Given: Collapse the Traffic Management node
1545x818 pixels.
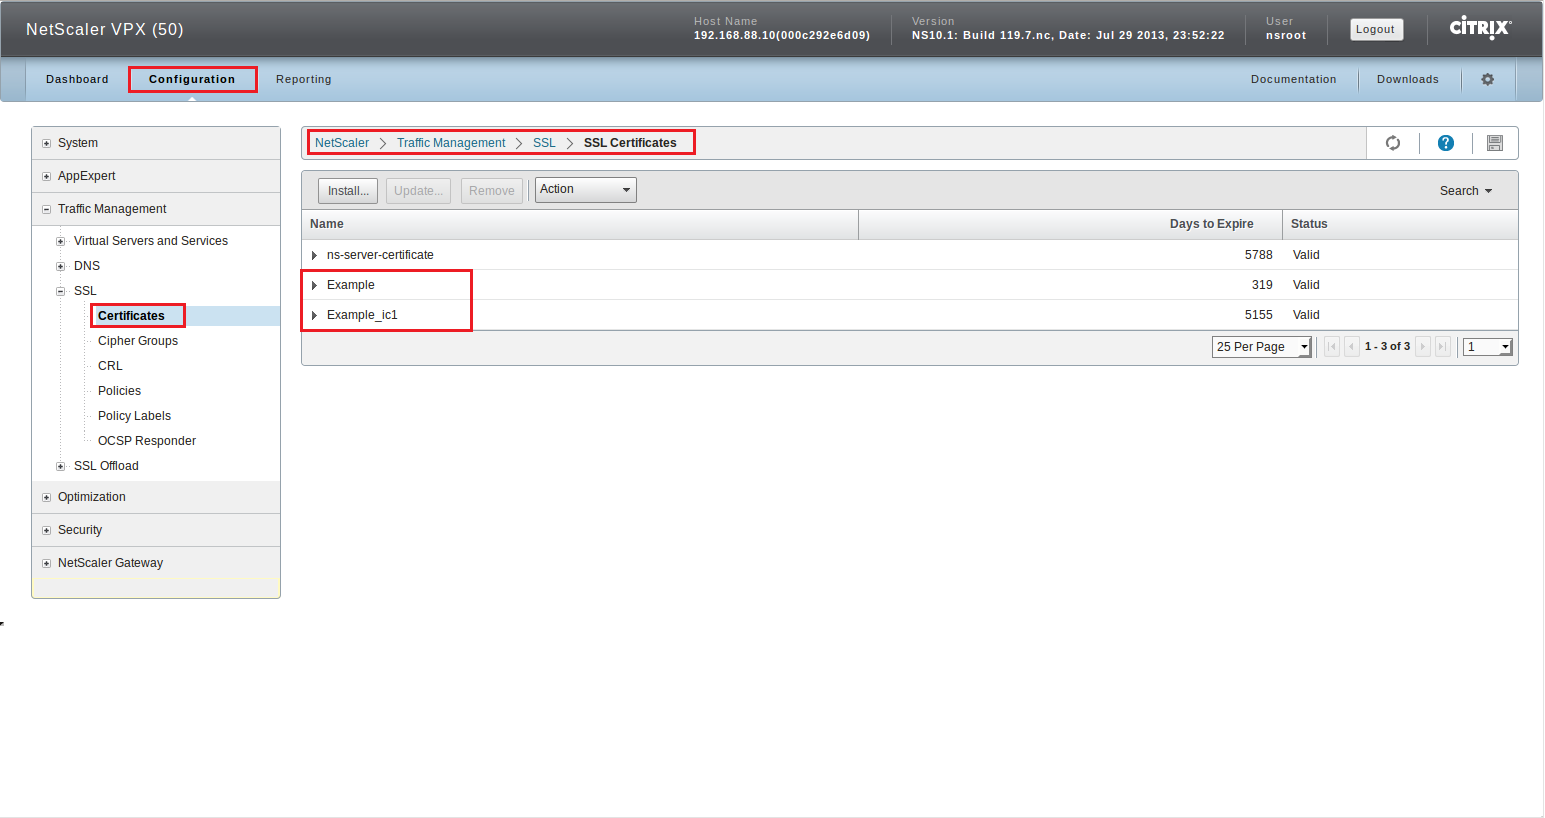Looking at the screenshot, I should click(46, 209).
